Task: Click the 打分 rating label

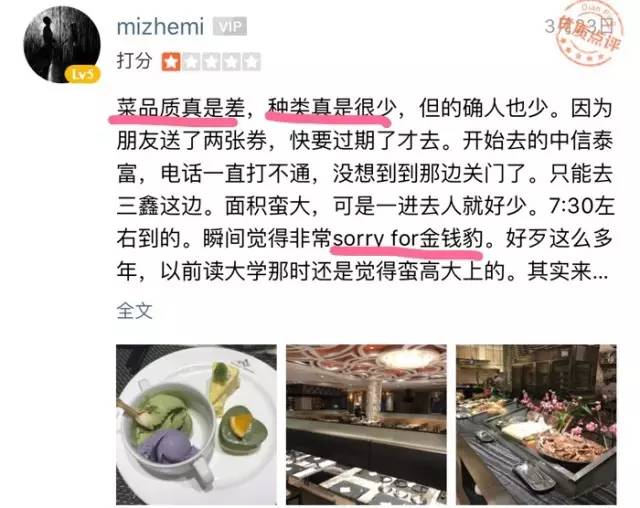Action: click(134, 61)
